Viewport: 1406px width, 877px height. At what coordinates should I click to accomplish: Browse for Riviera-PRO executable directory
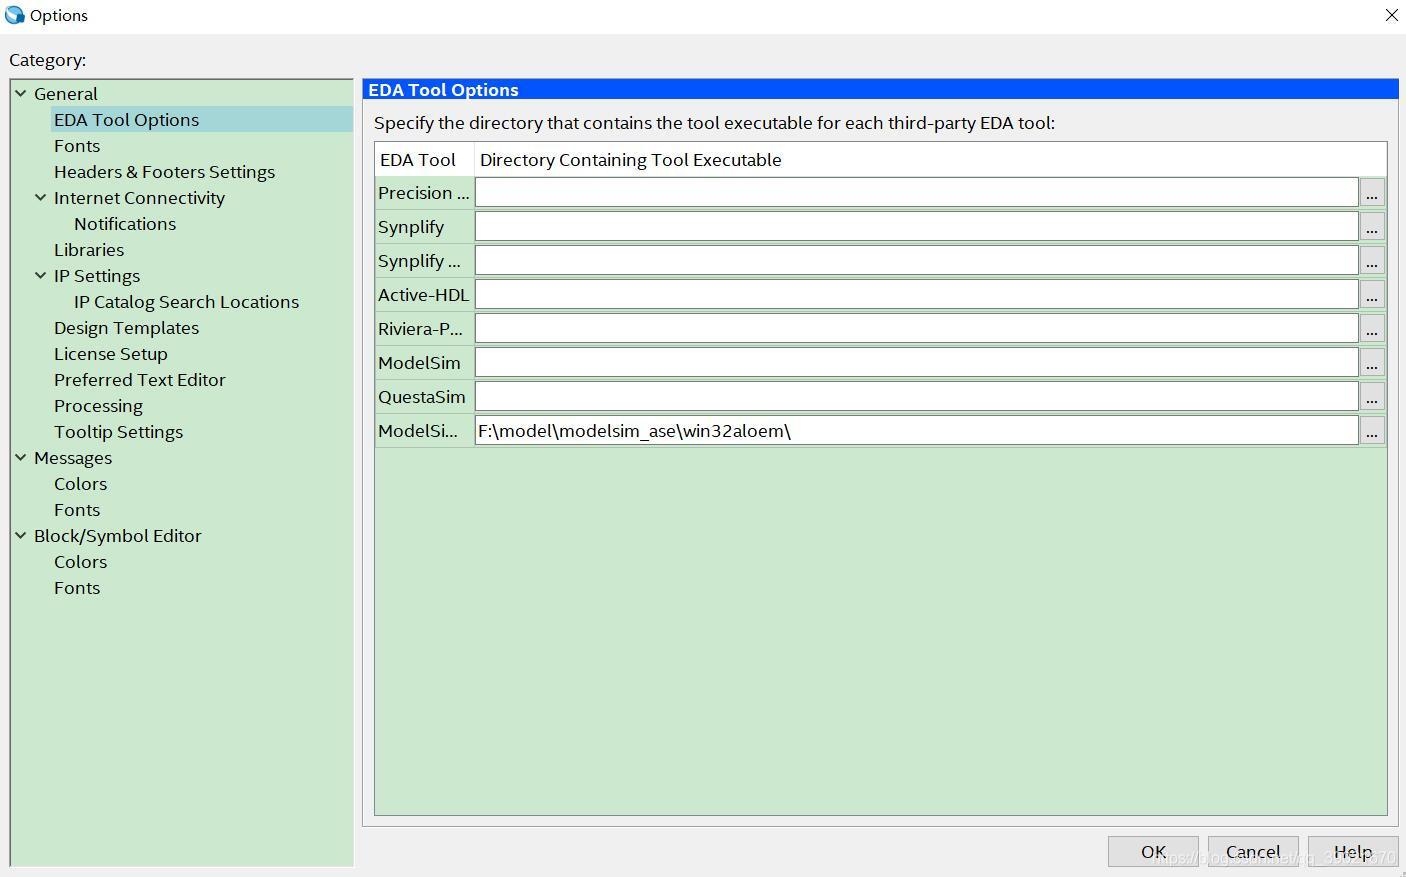(1372, 328)
